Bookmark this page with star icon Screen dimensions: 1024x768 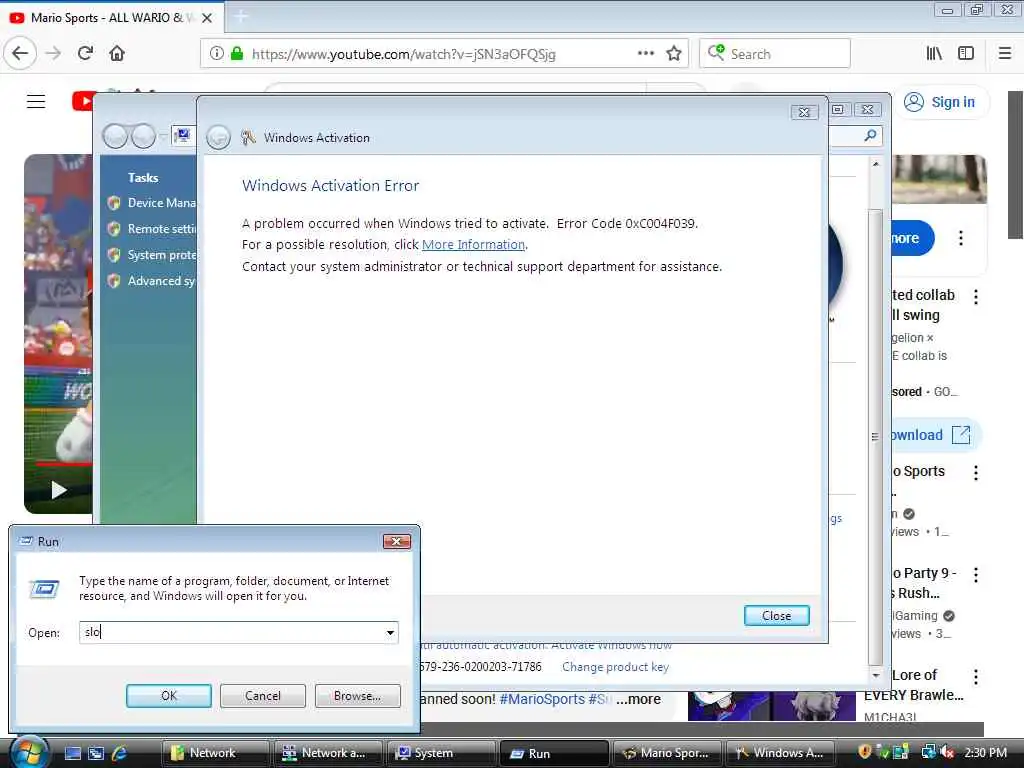674,54
